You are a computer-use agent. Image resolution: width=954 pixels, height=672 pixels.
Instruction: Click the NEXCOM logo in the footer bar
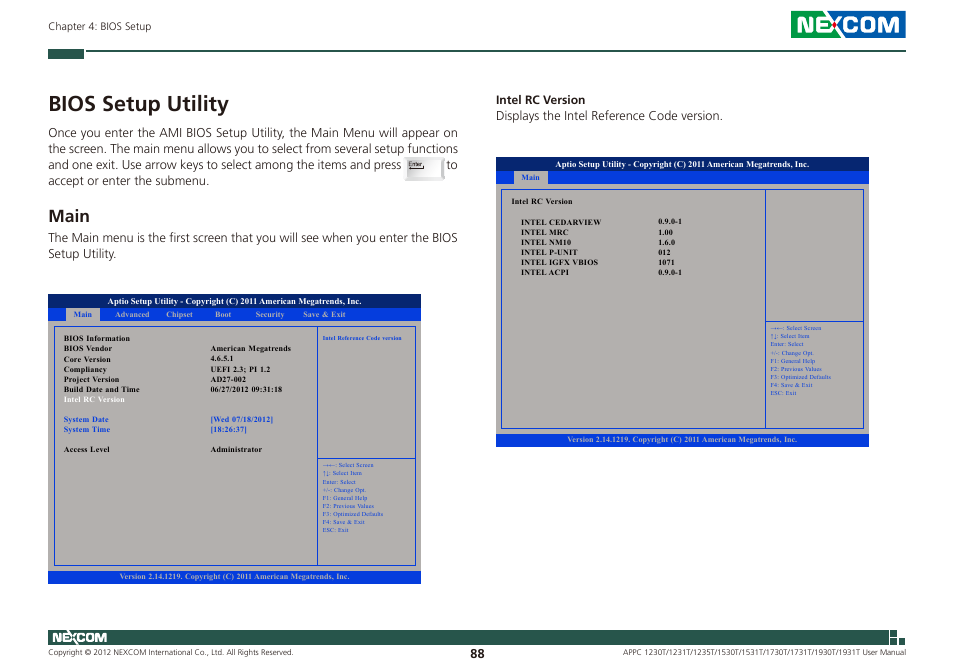(x=79, y=637)
